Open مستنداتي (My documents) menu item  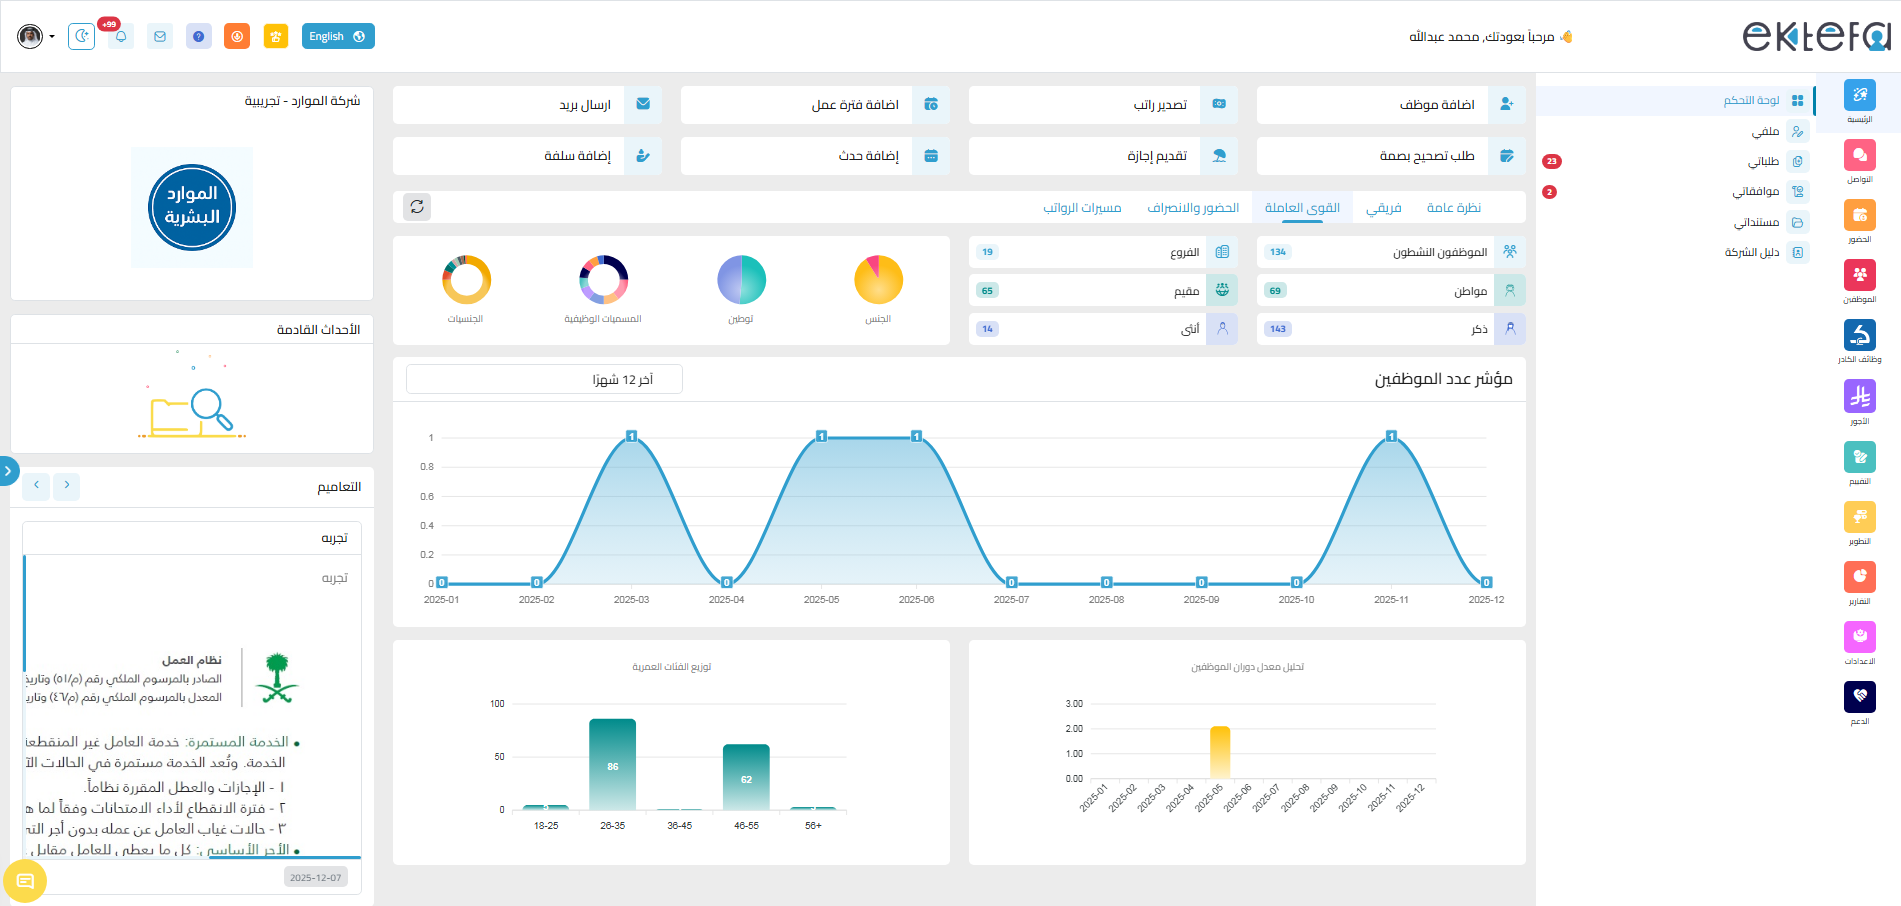coord(1675,222)
